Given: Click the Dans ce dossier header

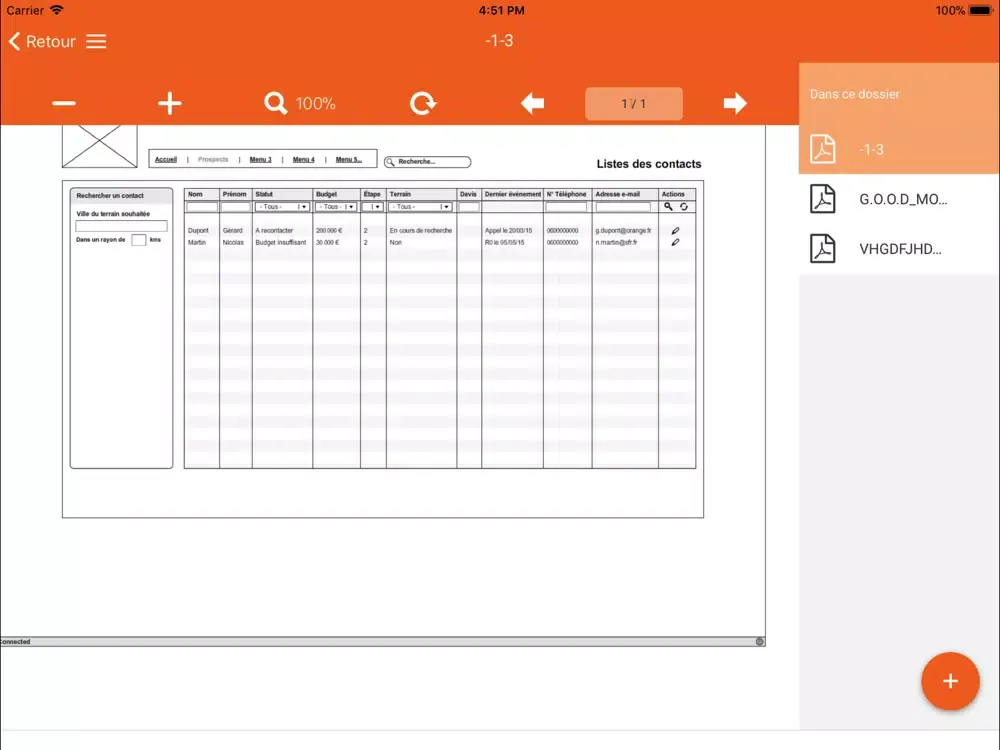Looking at the screenshot, I should [x=855, y=94].
